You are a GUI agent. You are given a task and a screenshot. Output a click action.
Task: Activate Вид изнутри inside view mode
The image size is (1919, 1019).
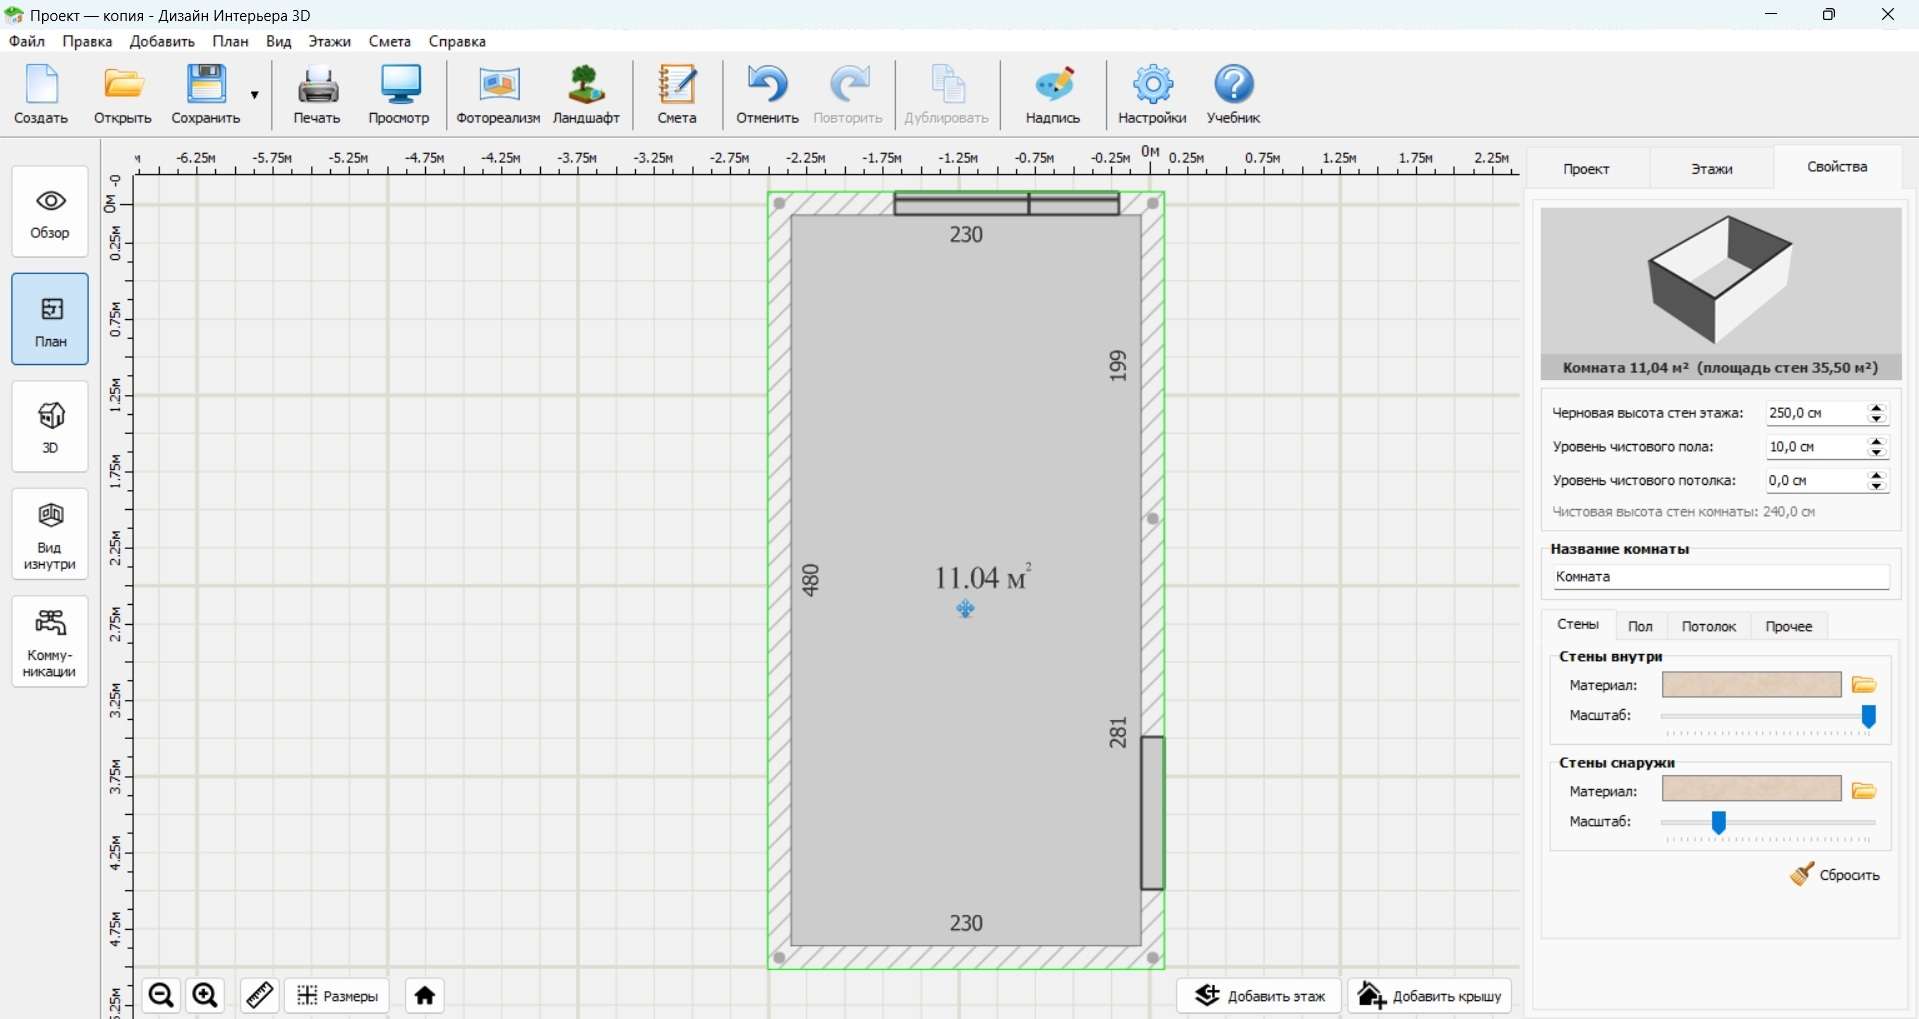[x=50, y=534]
